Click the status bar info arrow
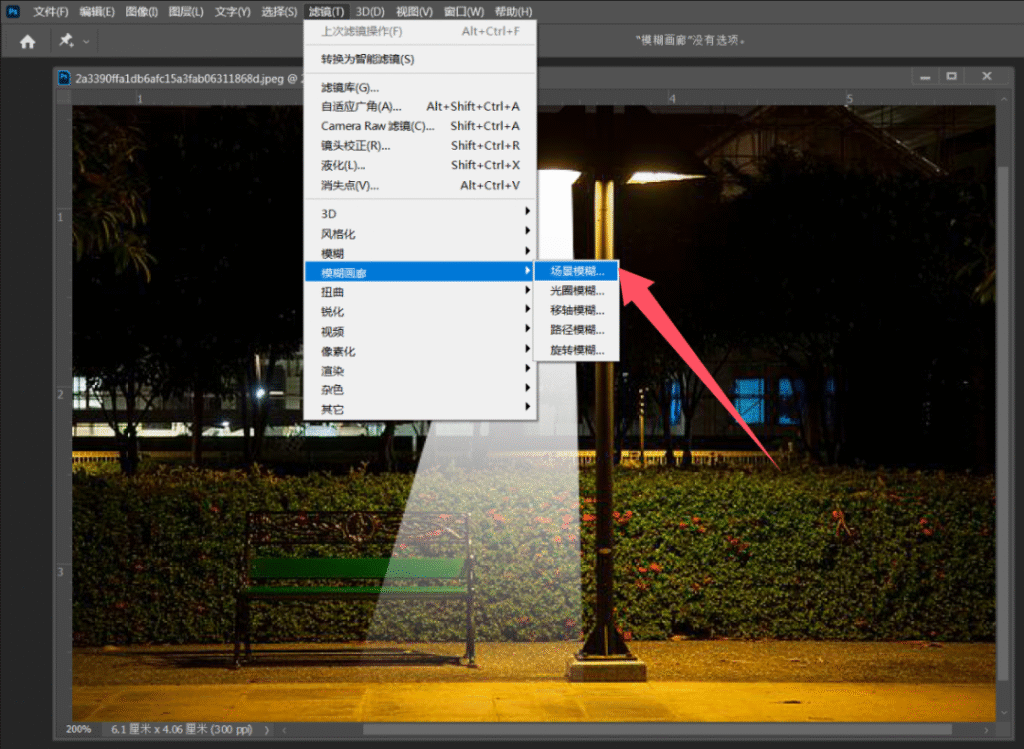 [x=266, y=729]
